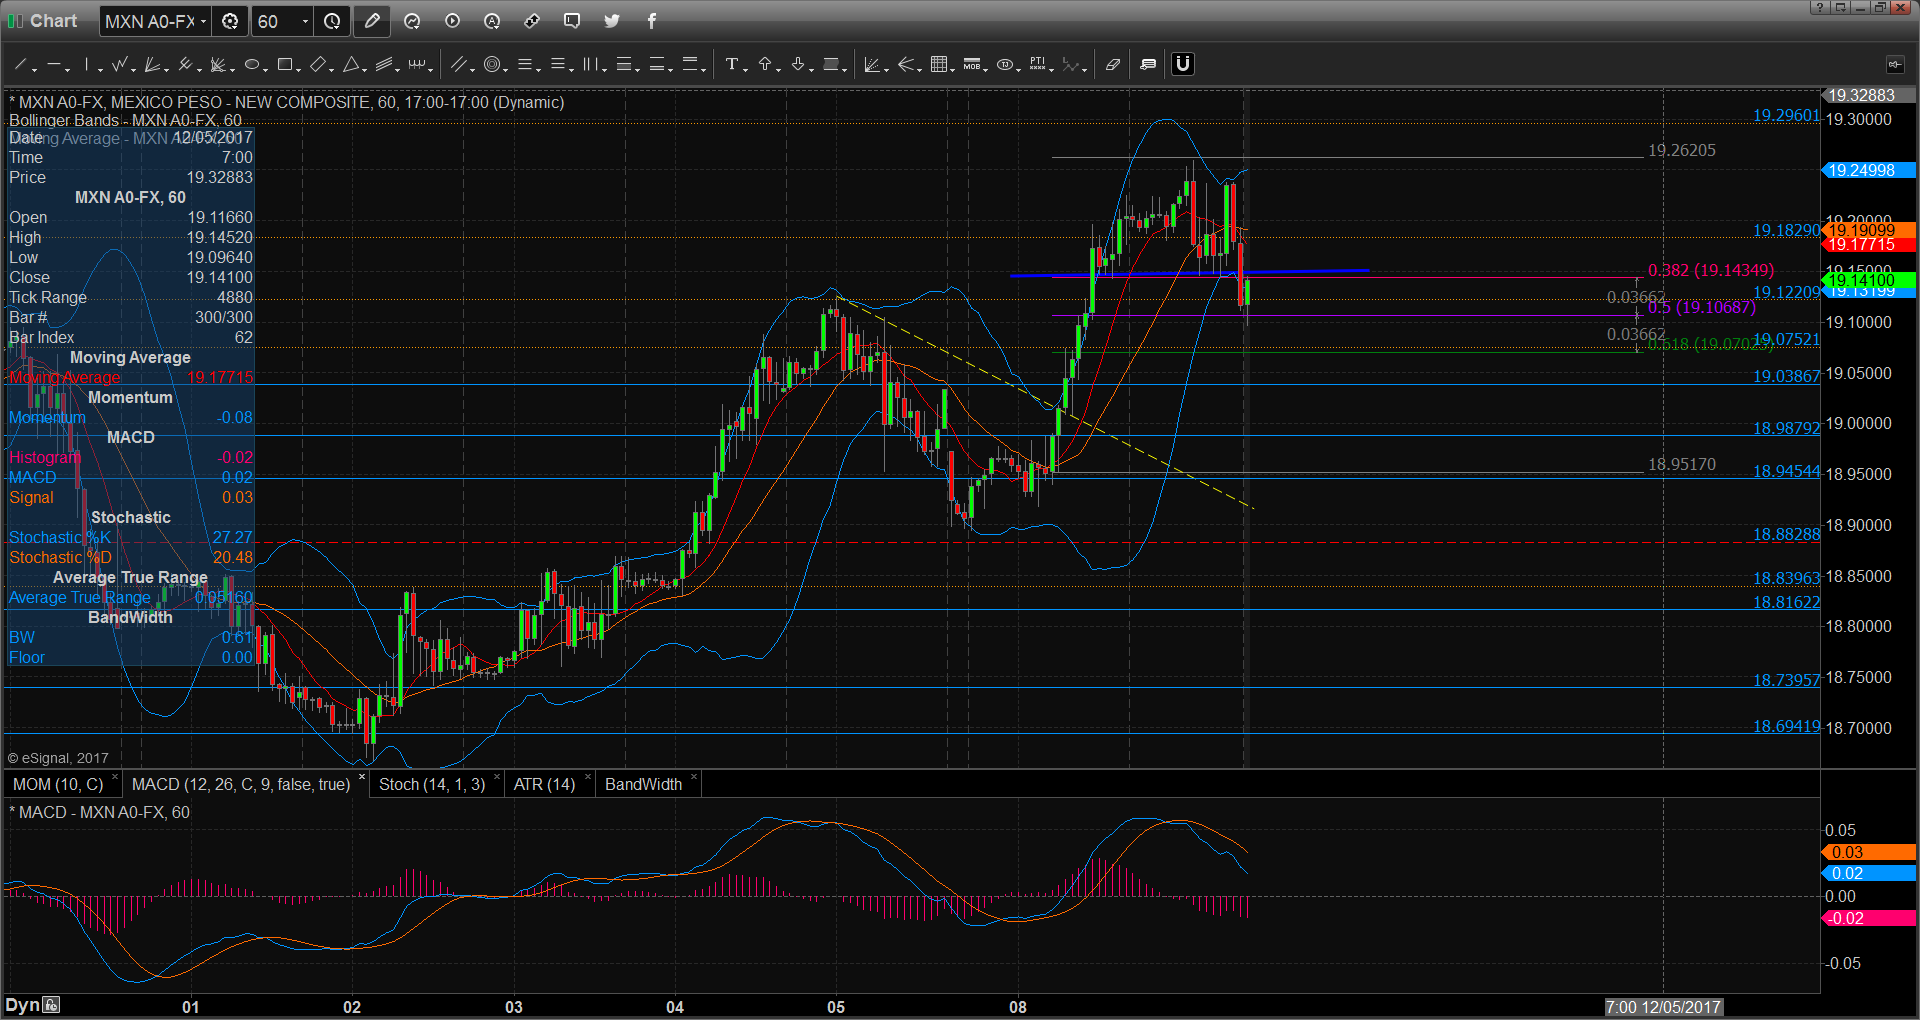Expand rectangle tool options arrow
Image resolution: width=1920 pixels, height=1020 pixels.
[298, 69]
